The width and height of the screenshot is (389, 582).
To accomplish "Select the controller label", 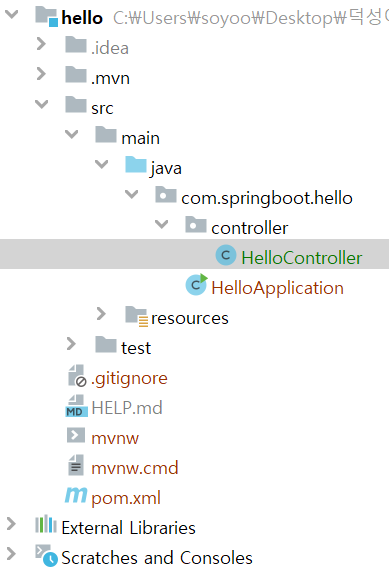I will point(250,228).
